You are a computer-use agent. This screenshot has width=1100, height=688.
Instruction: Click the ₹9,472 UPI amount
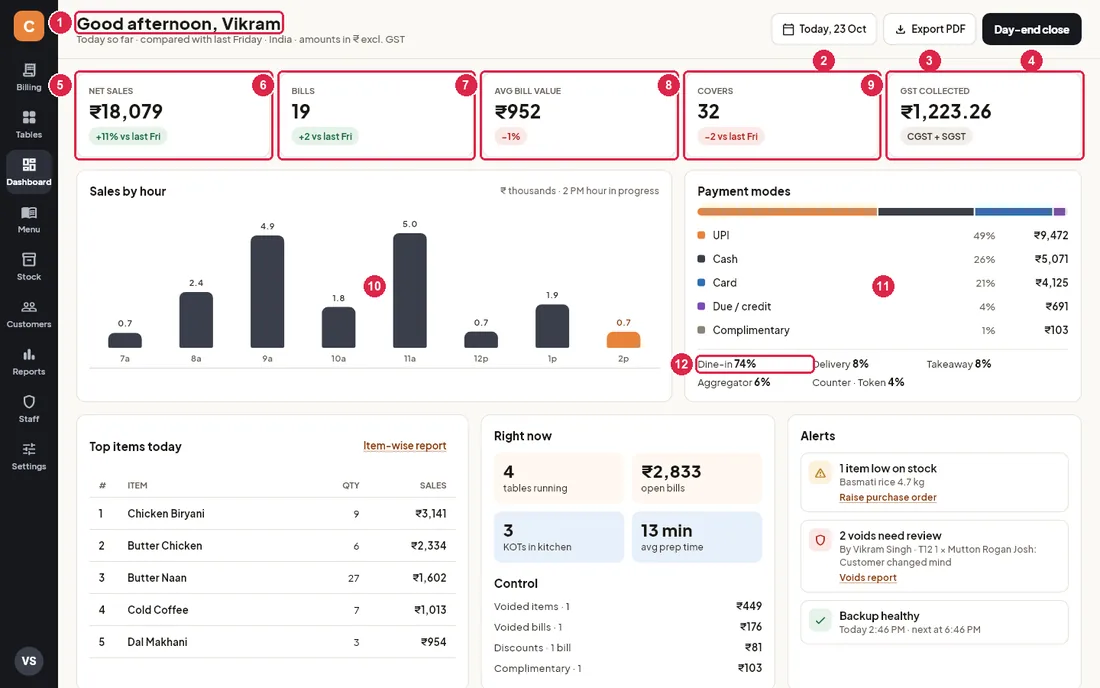1051,235
